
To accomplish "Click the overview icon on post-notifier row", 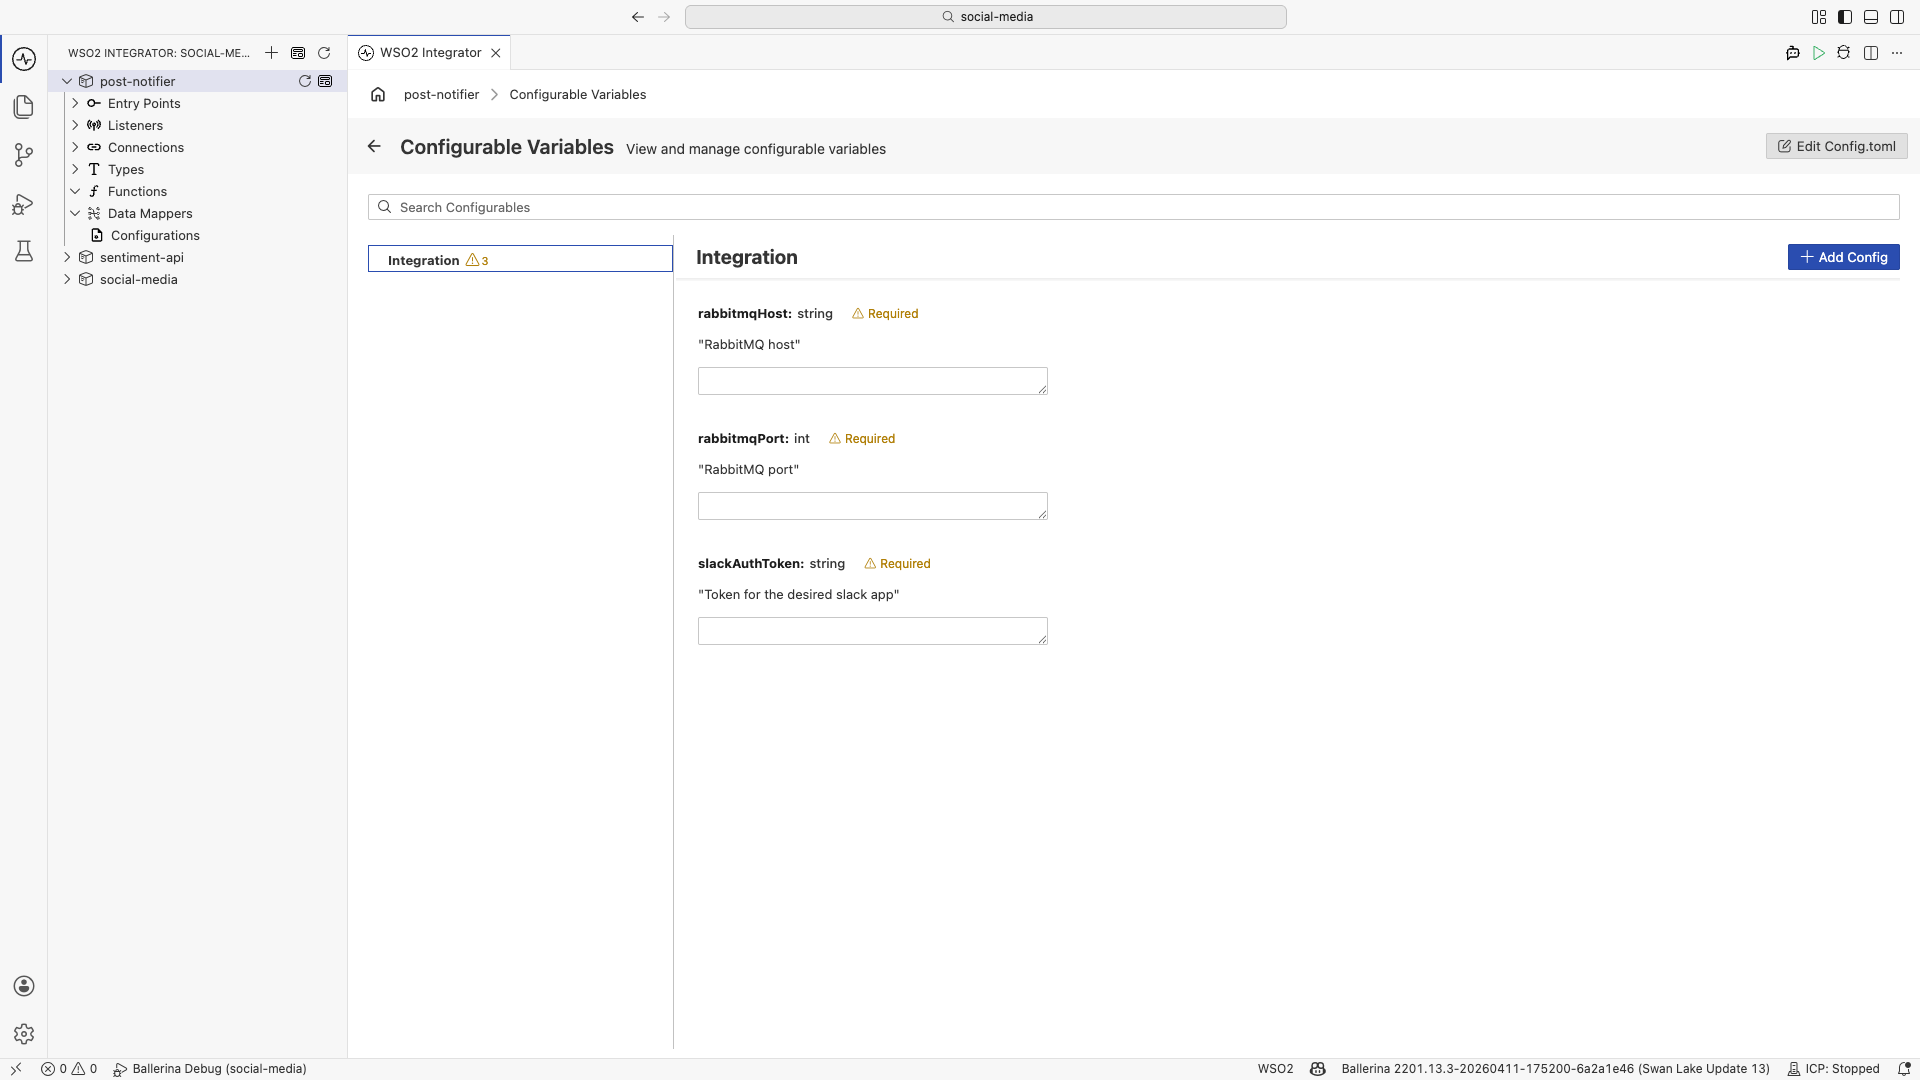I will (325, 81).
